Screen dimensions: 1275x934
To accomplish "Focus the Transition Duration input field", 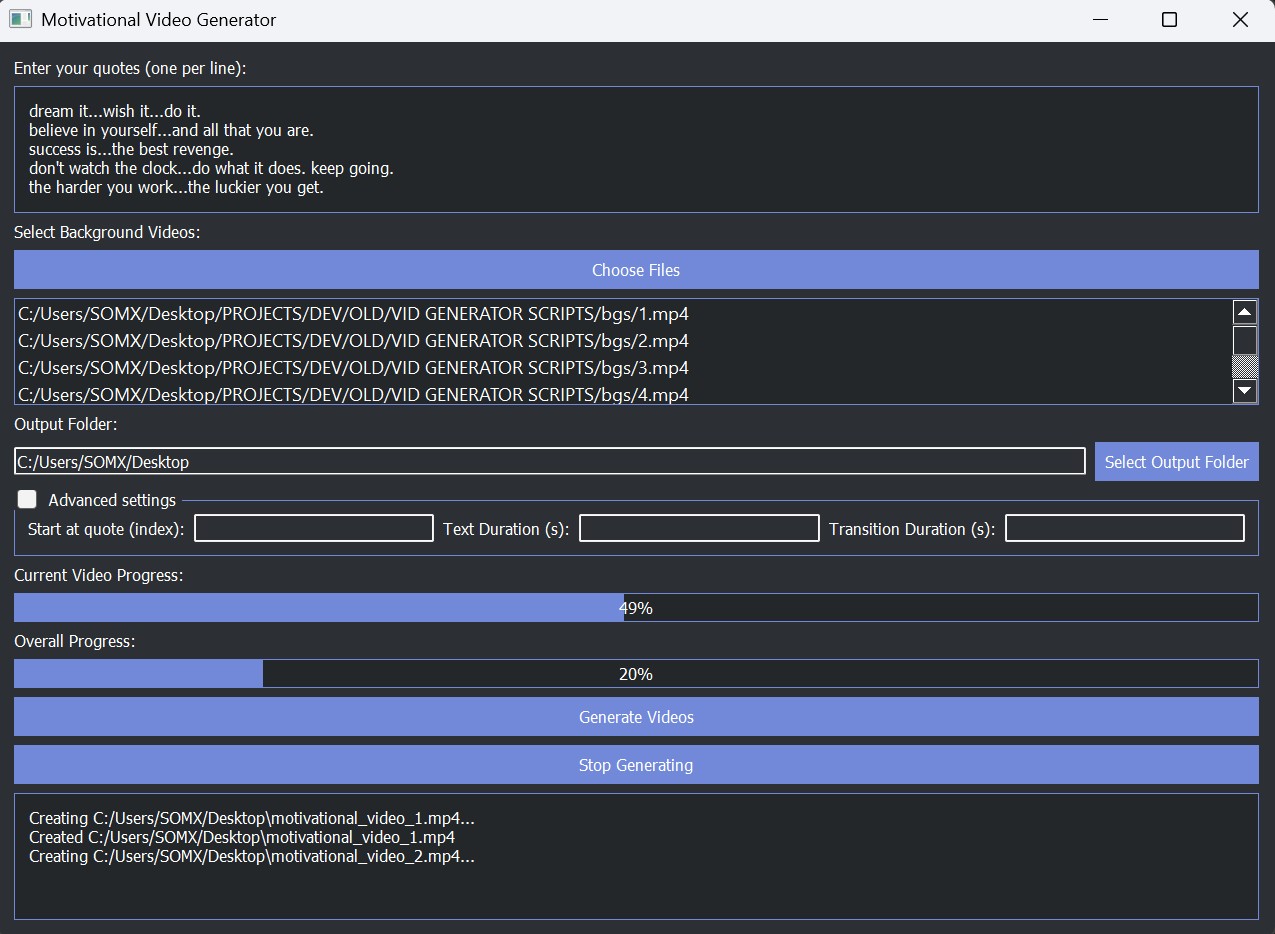I will tap(1125, 528).
